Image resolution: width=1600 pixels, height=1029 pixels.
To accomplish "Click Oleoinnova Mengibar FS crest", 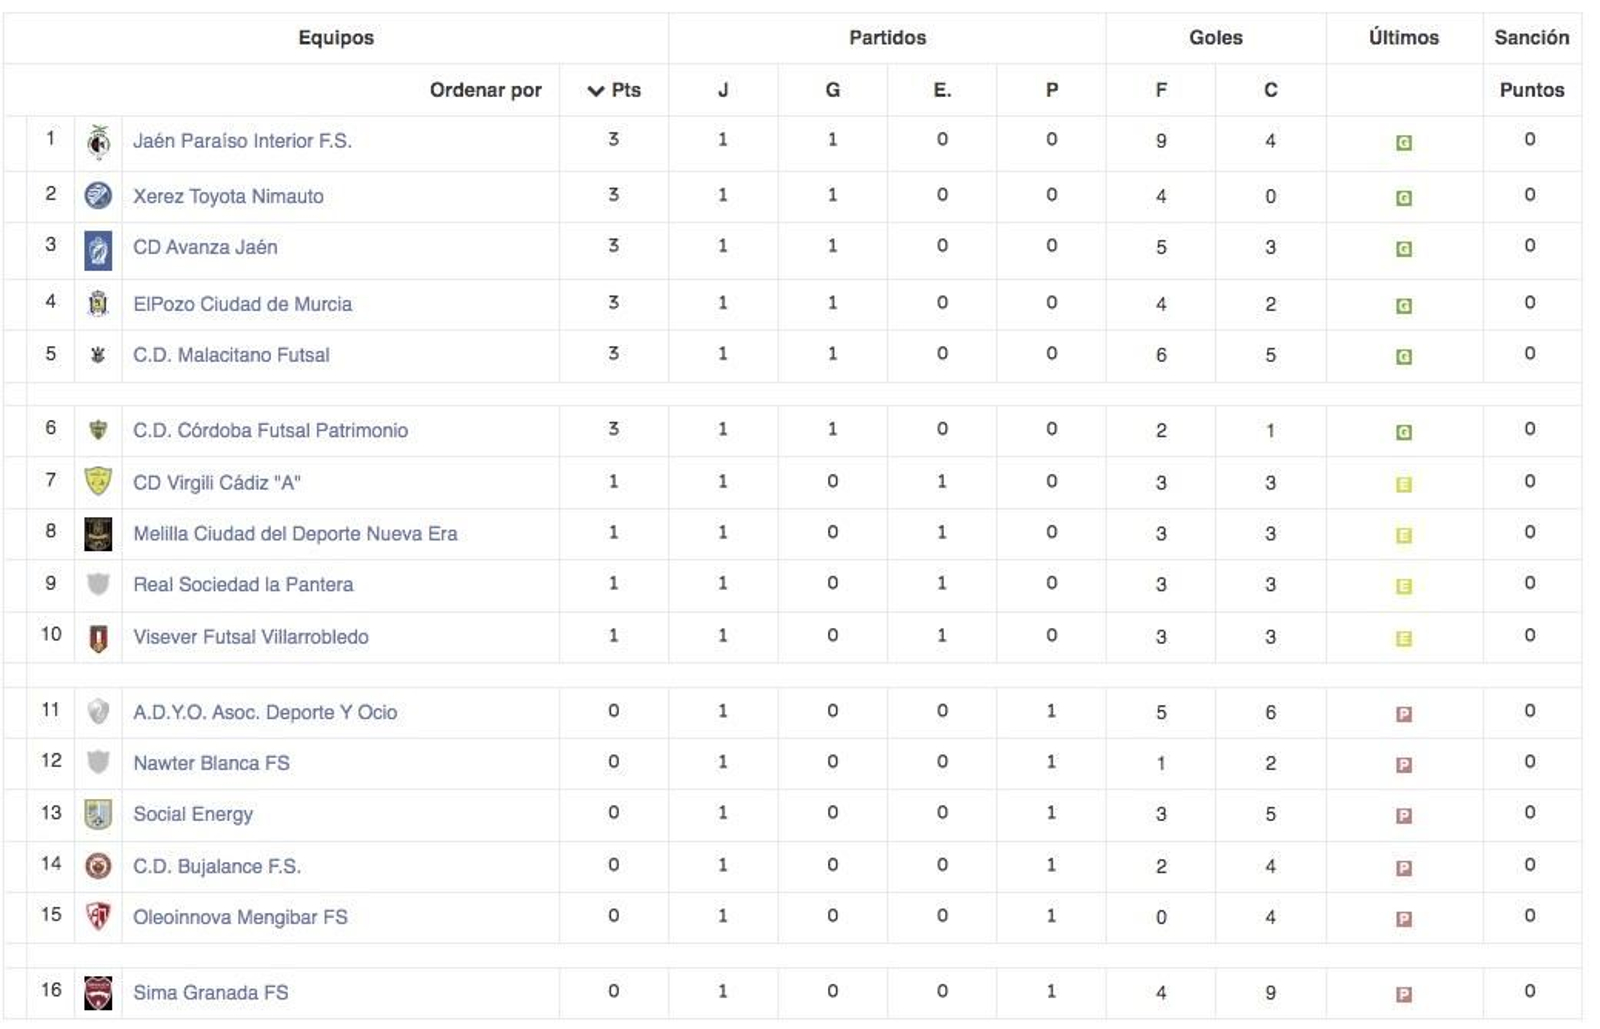I will pyautogui.click(x=98, y=917).
